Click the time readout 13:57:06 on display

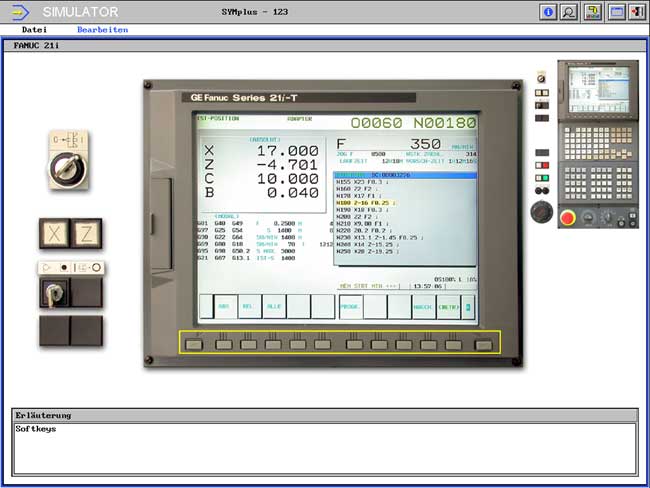click(427, 286)
